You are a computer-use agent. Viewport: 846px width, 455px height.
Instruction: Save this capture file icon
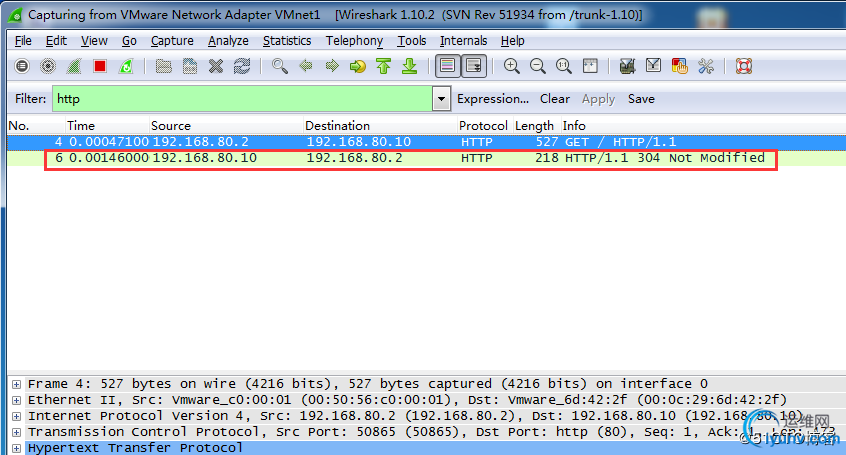point(190,66)
